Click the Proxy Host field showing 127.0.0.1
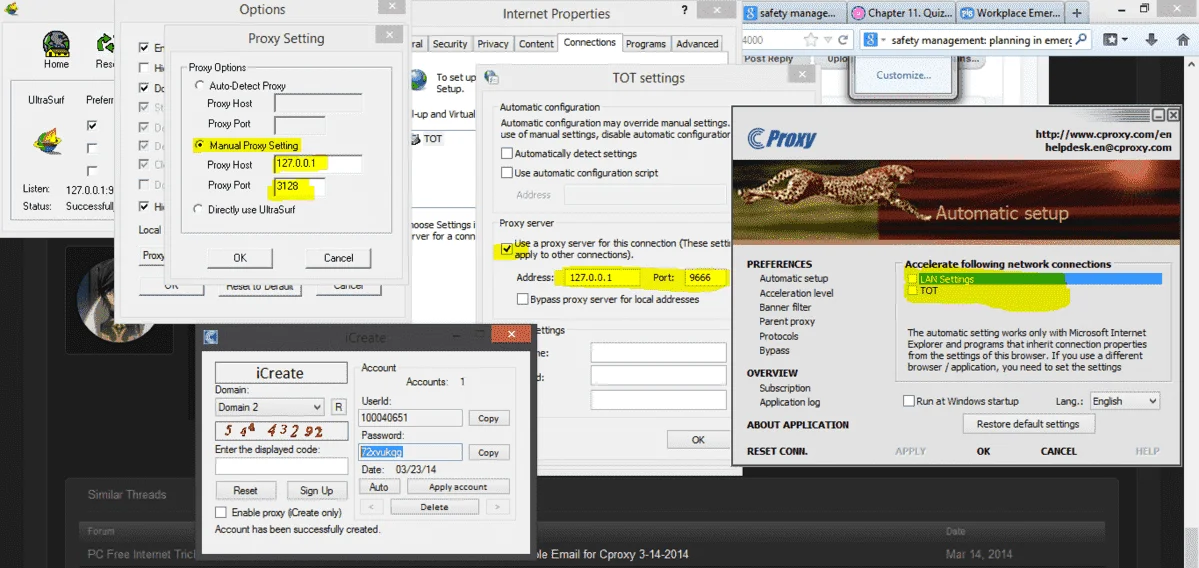Screen dimensions: 1199x568 [x=317, y=164]
